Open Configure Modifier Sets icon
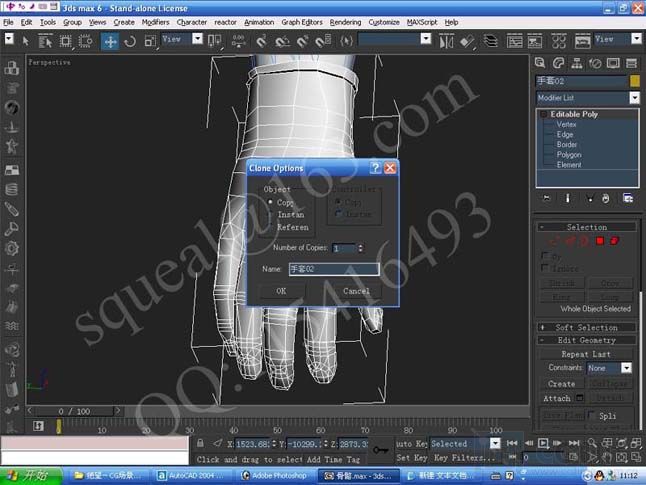646x485 pixels. (627, 198)
